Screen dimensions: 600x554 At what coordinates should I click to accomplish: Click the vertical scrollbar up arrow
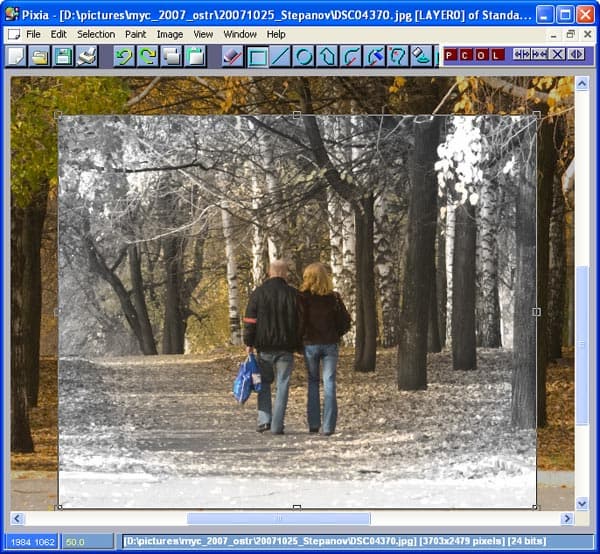click(582, 83)
